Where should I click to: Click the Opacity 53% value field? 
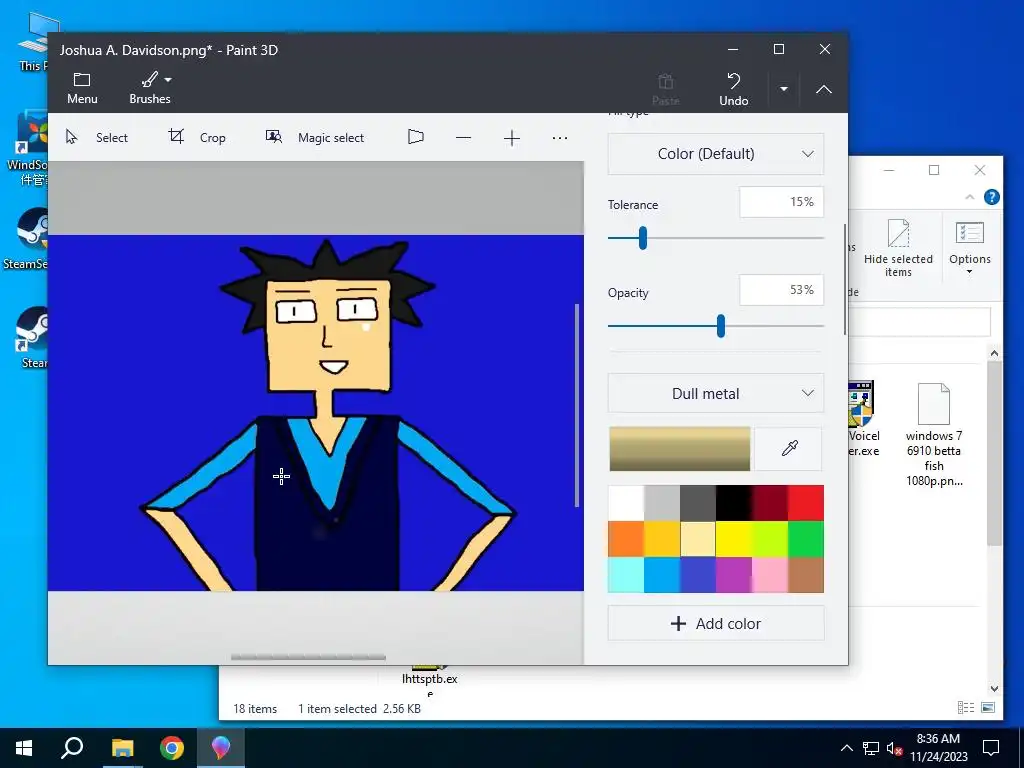[781, 290]
